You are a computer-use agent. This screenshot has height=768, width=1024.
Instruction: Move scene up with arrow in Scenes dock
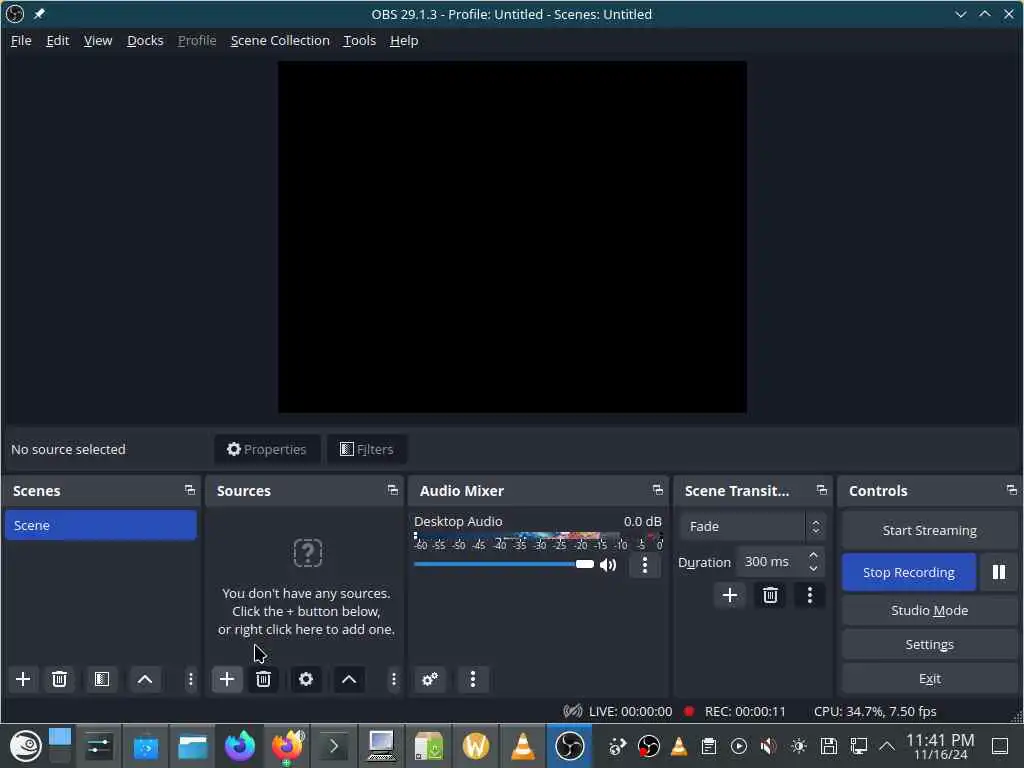tap(145, 679)
